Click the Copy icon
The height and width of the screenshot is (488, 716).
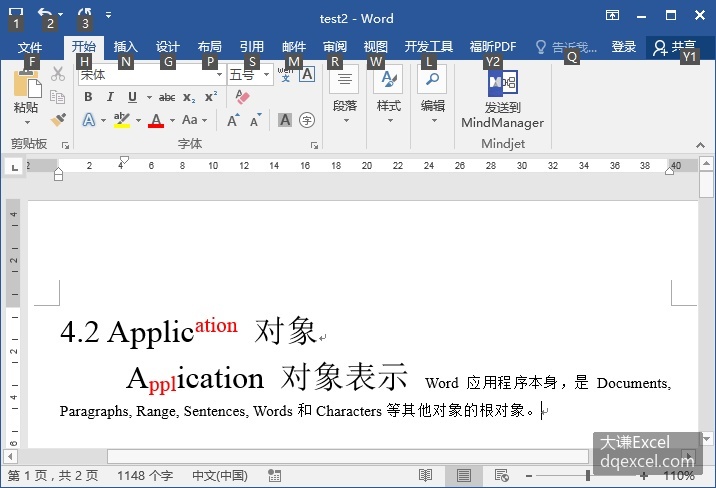pos(58,97)
